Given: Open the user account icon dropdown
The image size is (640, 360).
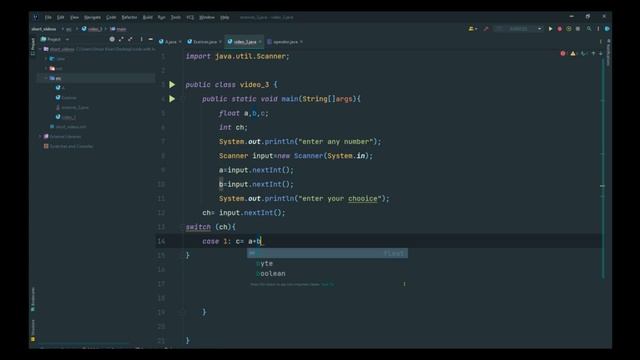Looking at the screenshot, I should tap(473, 29).
